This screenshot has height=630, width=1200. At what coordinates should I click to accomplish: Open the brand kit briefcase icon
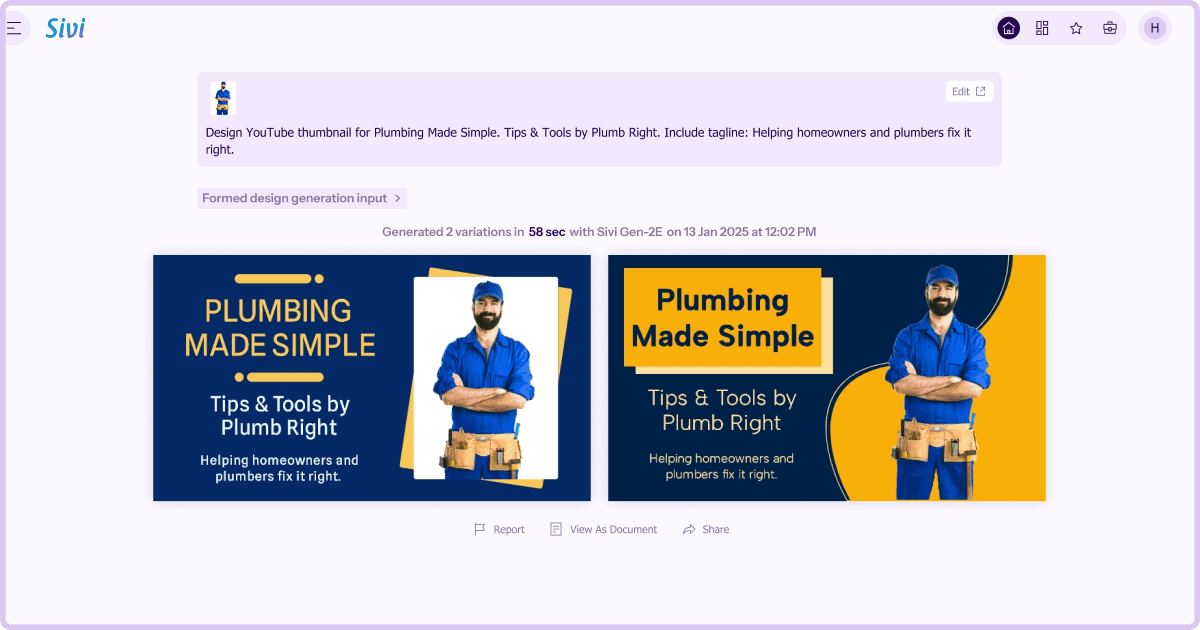click(1110, 28)
